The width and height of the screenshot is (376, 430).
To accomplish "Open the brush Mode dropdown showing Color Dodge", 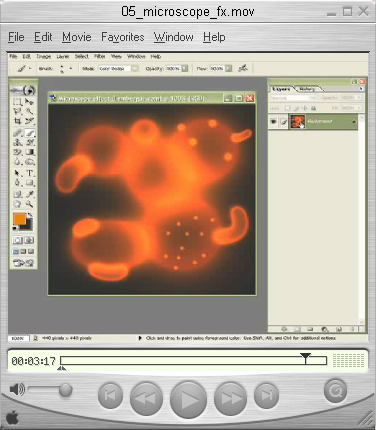I will click(118, 69).
